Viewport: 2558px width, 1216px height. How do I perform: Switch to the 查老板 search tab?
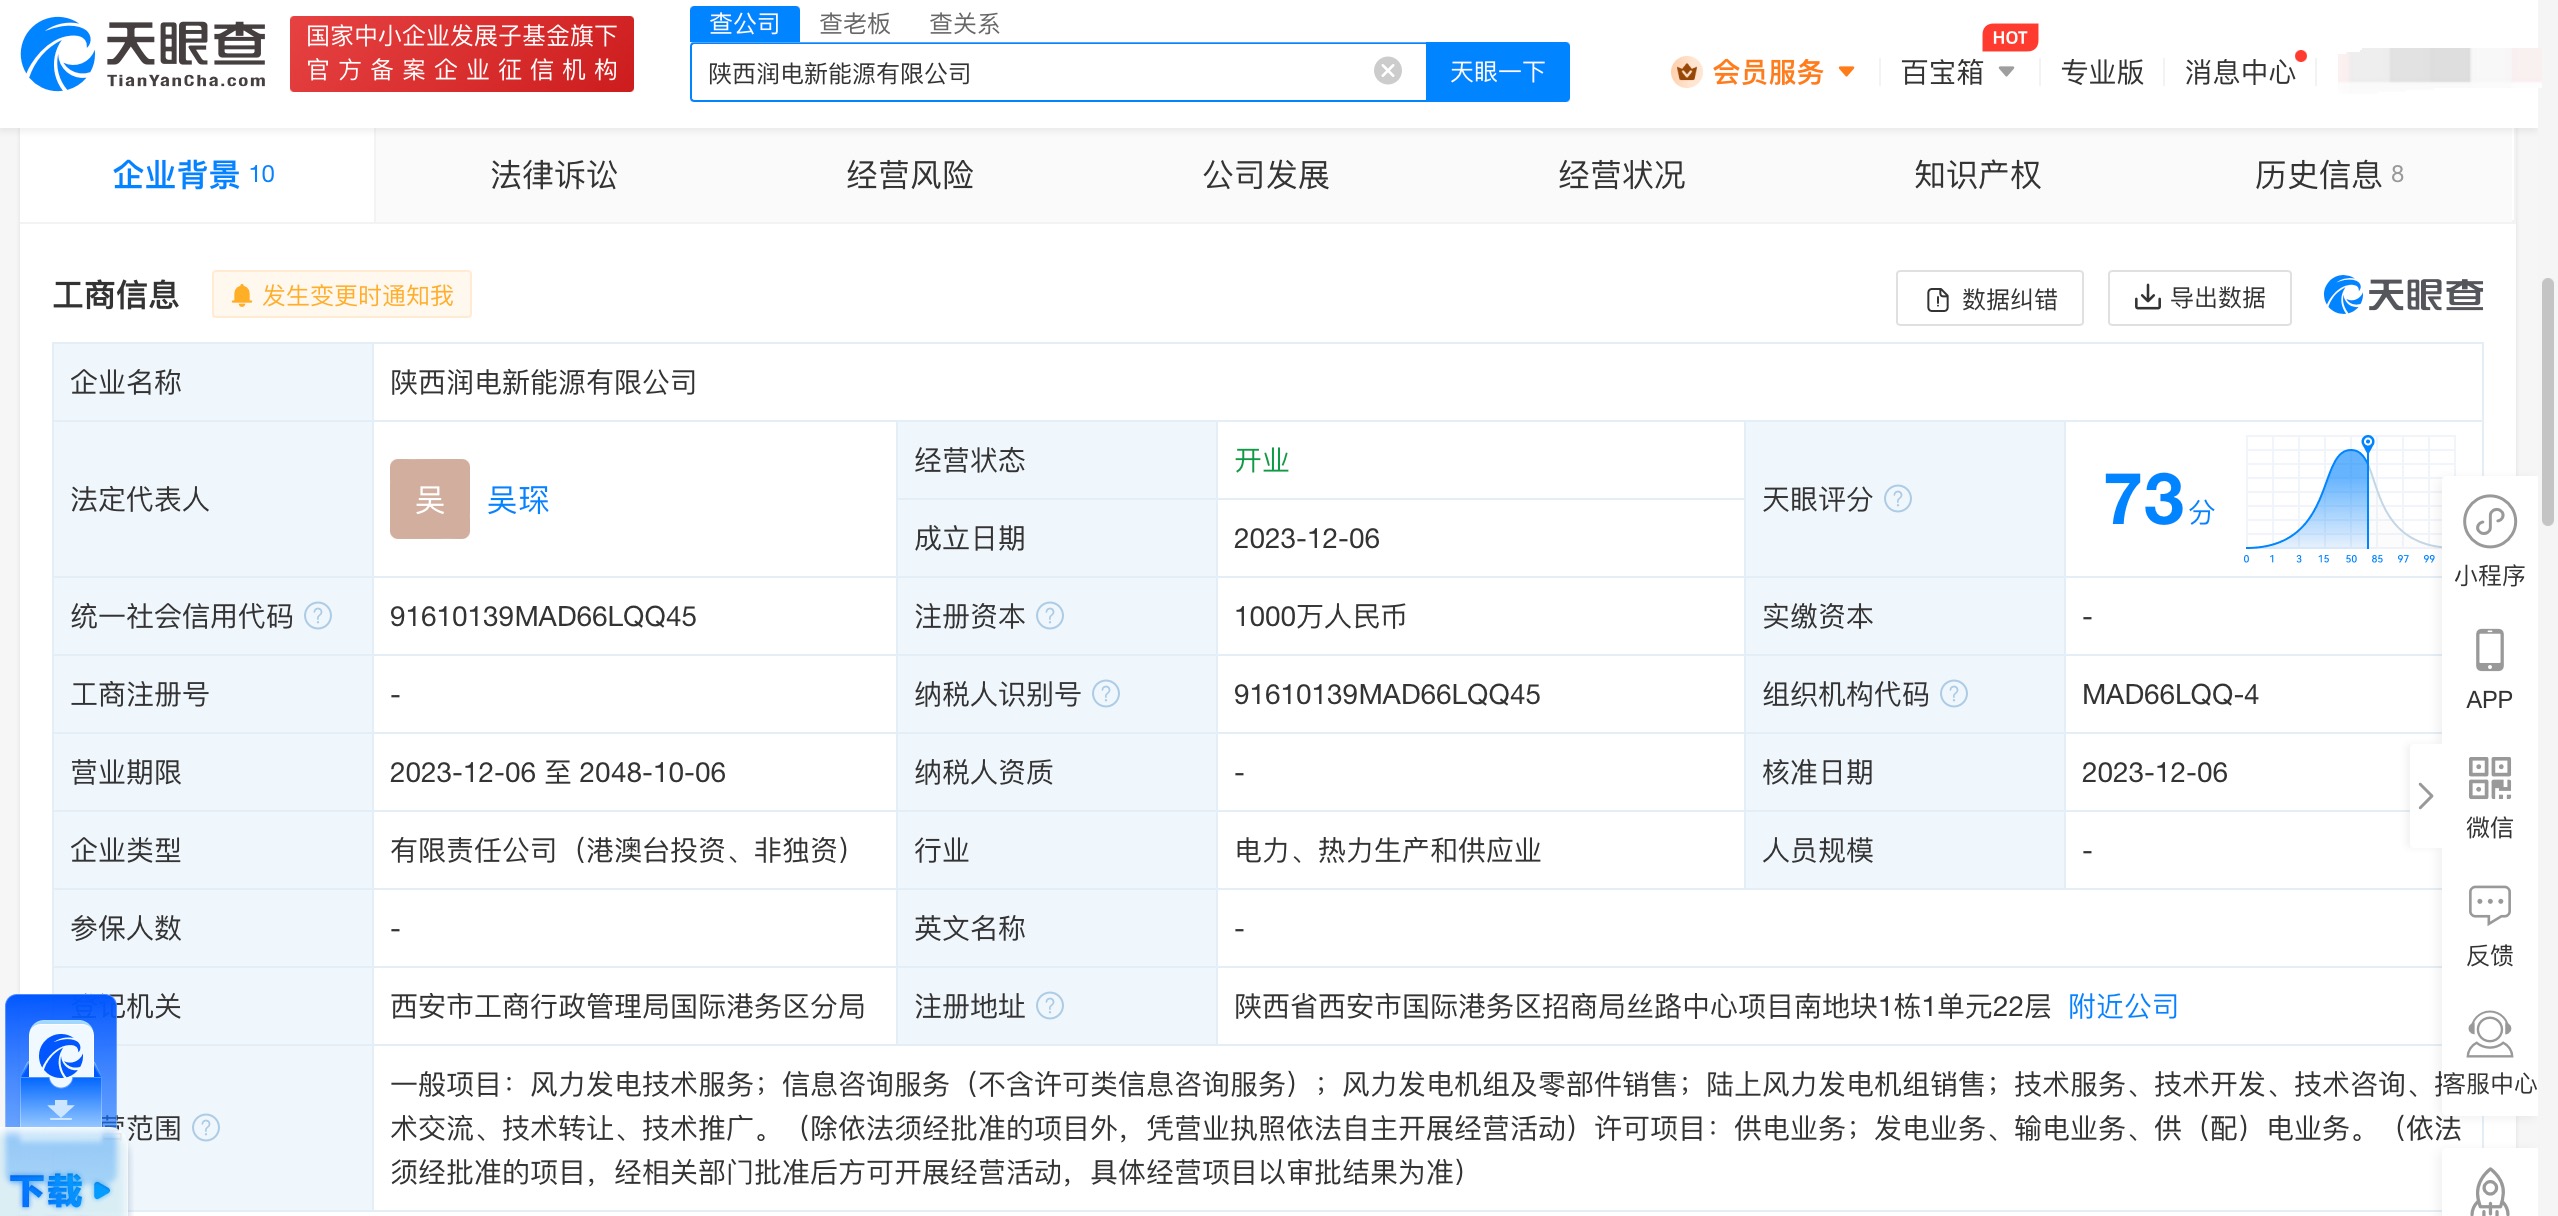click(855, 23)
